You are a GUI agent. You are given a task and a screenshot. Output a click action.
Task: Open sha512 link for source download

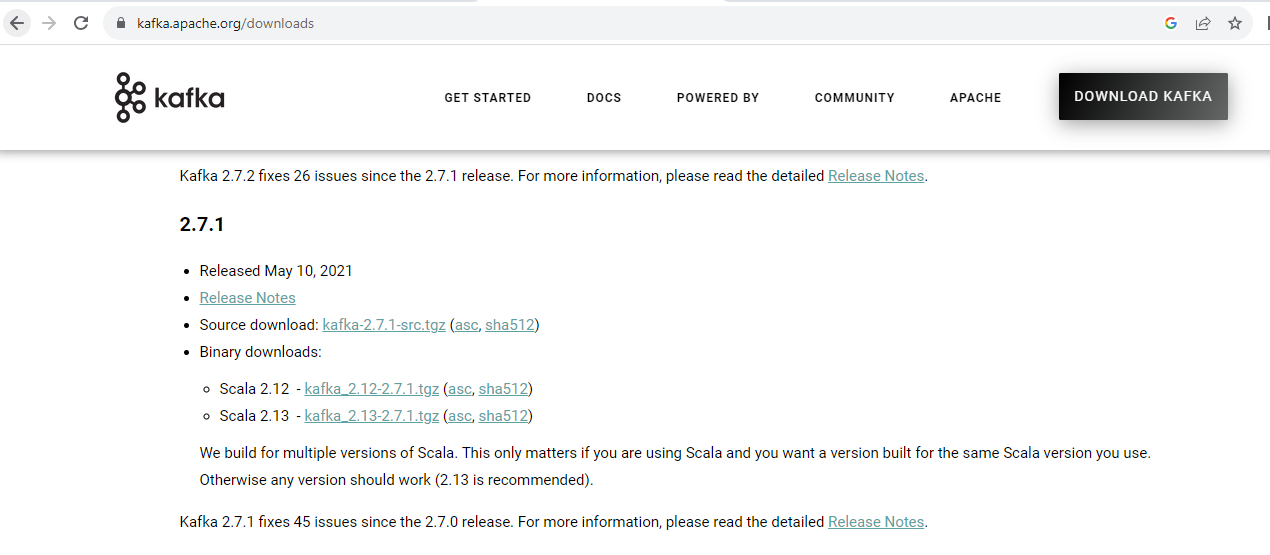(x=510, y=325)
